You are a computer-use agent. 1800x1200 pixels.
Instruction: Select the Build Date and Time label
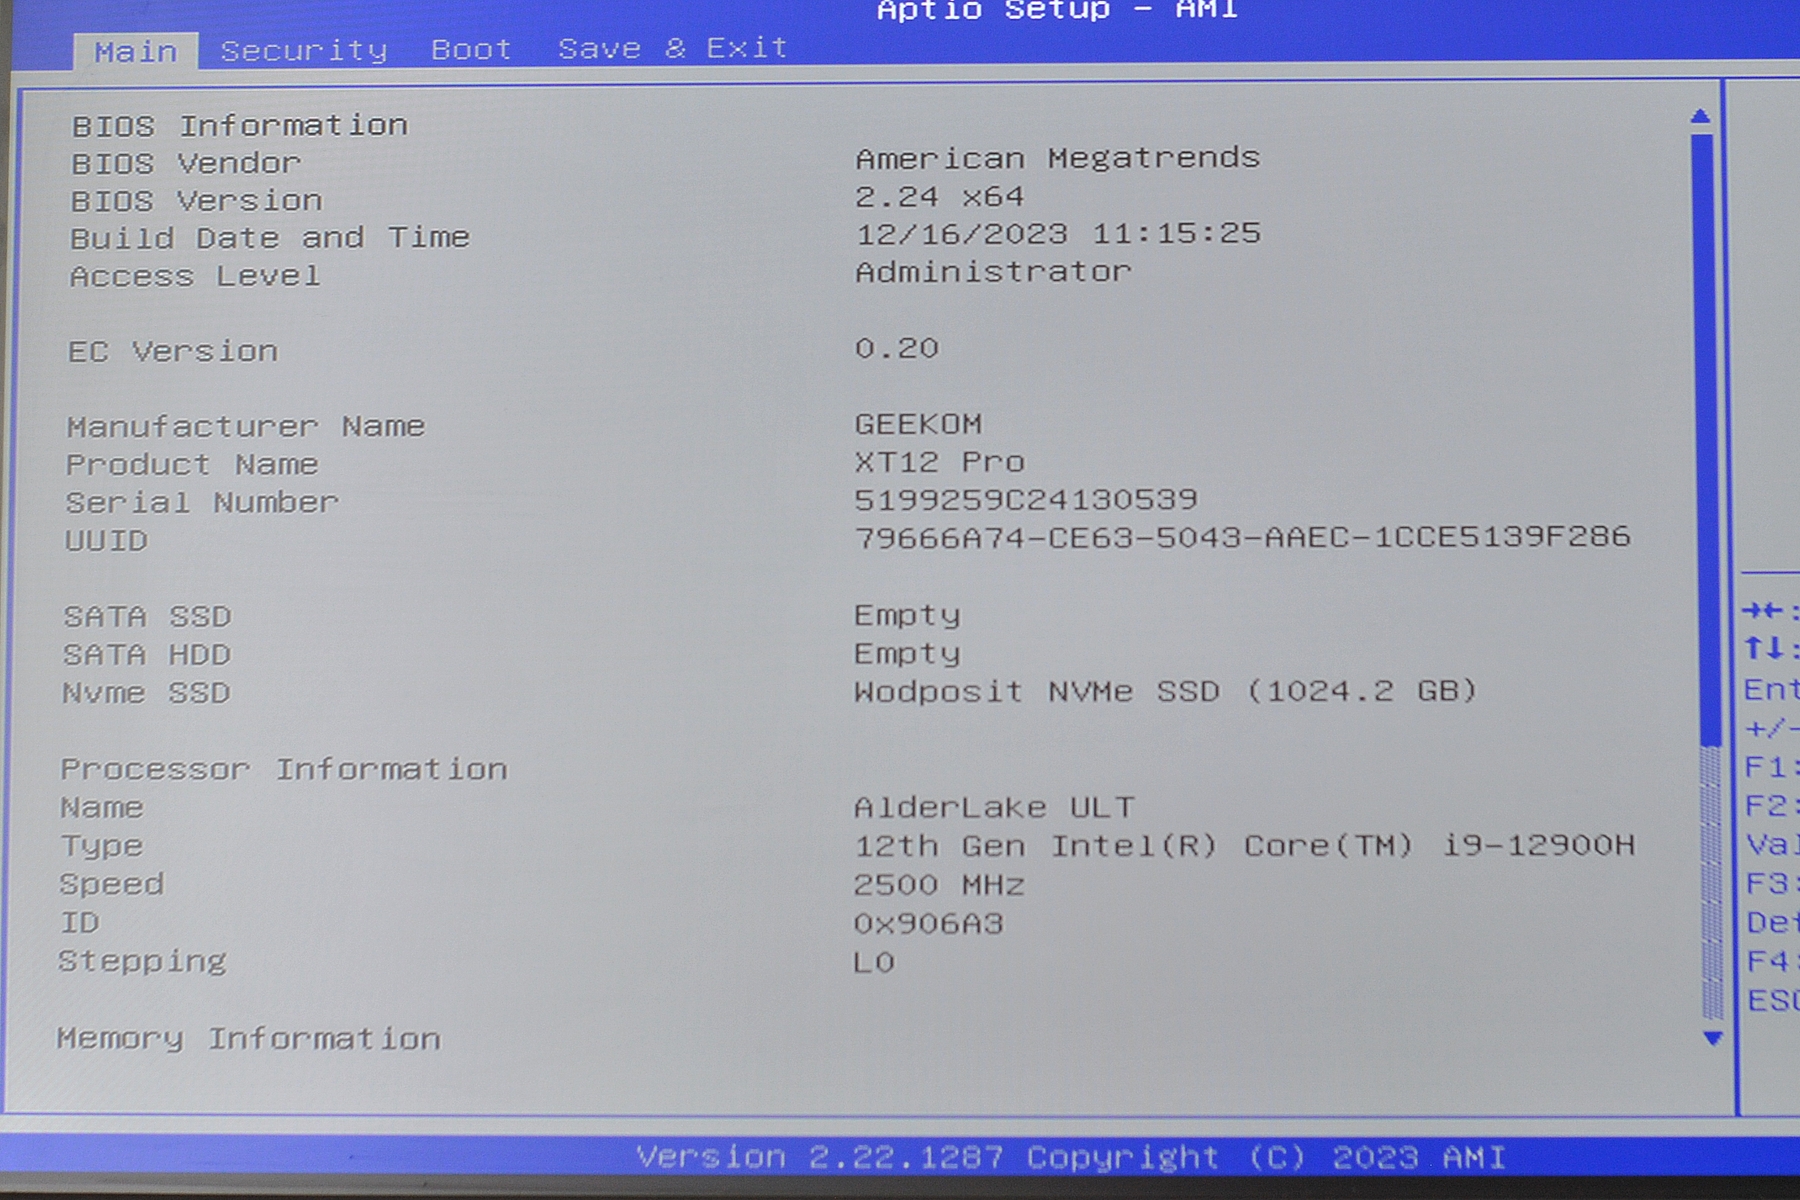click(269, 238)
